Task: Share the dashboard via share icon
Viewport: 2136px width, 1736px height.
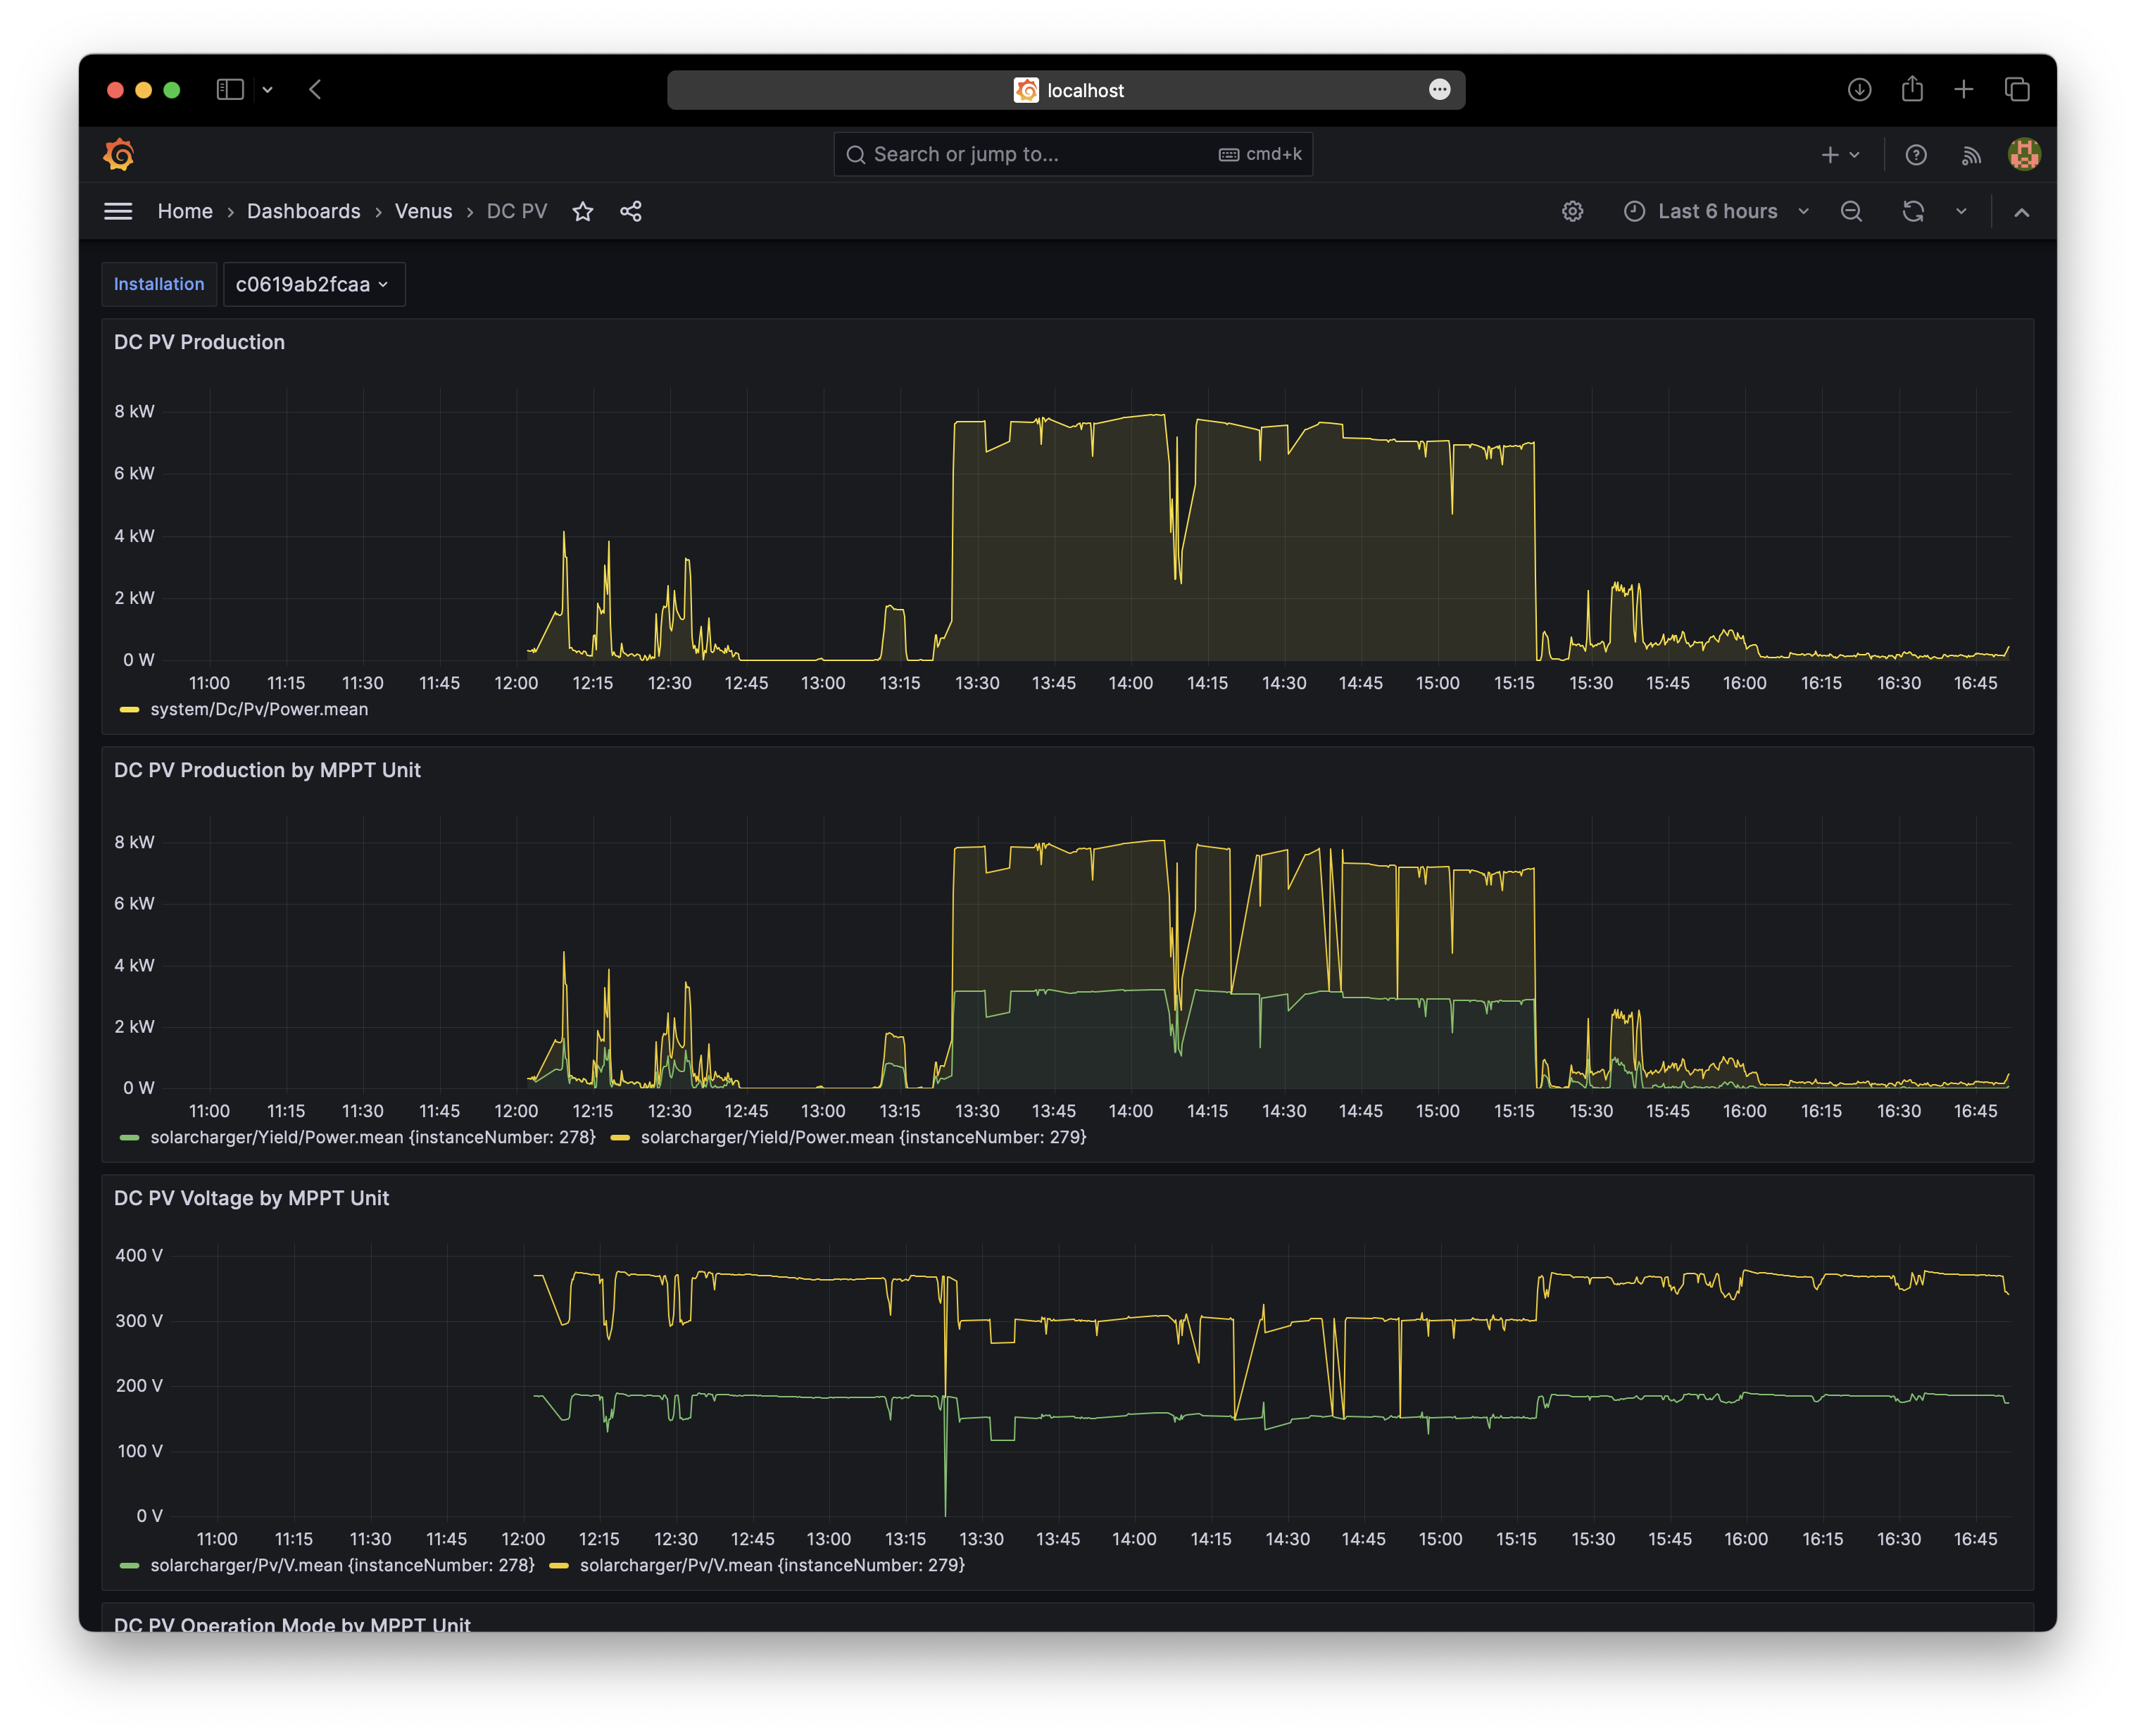Action: point(631,211)
